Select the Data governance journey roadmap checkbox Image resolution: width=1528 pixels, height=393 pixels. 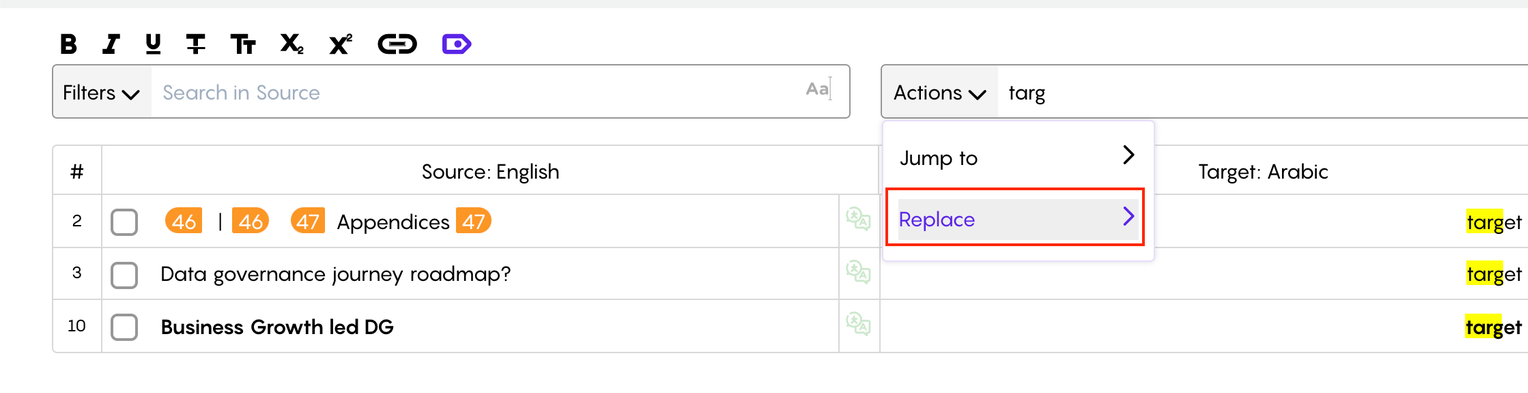124,274
